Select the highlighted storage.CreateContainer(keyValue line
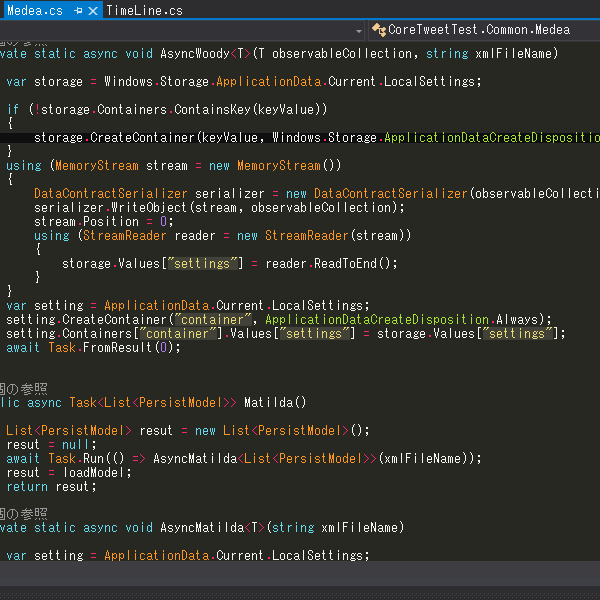The image size is (600, 600). click(317, 137)
